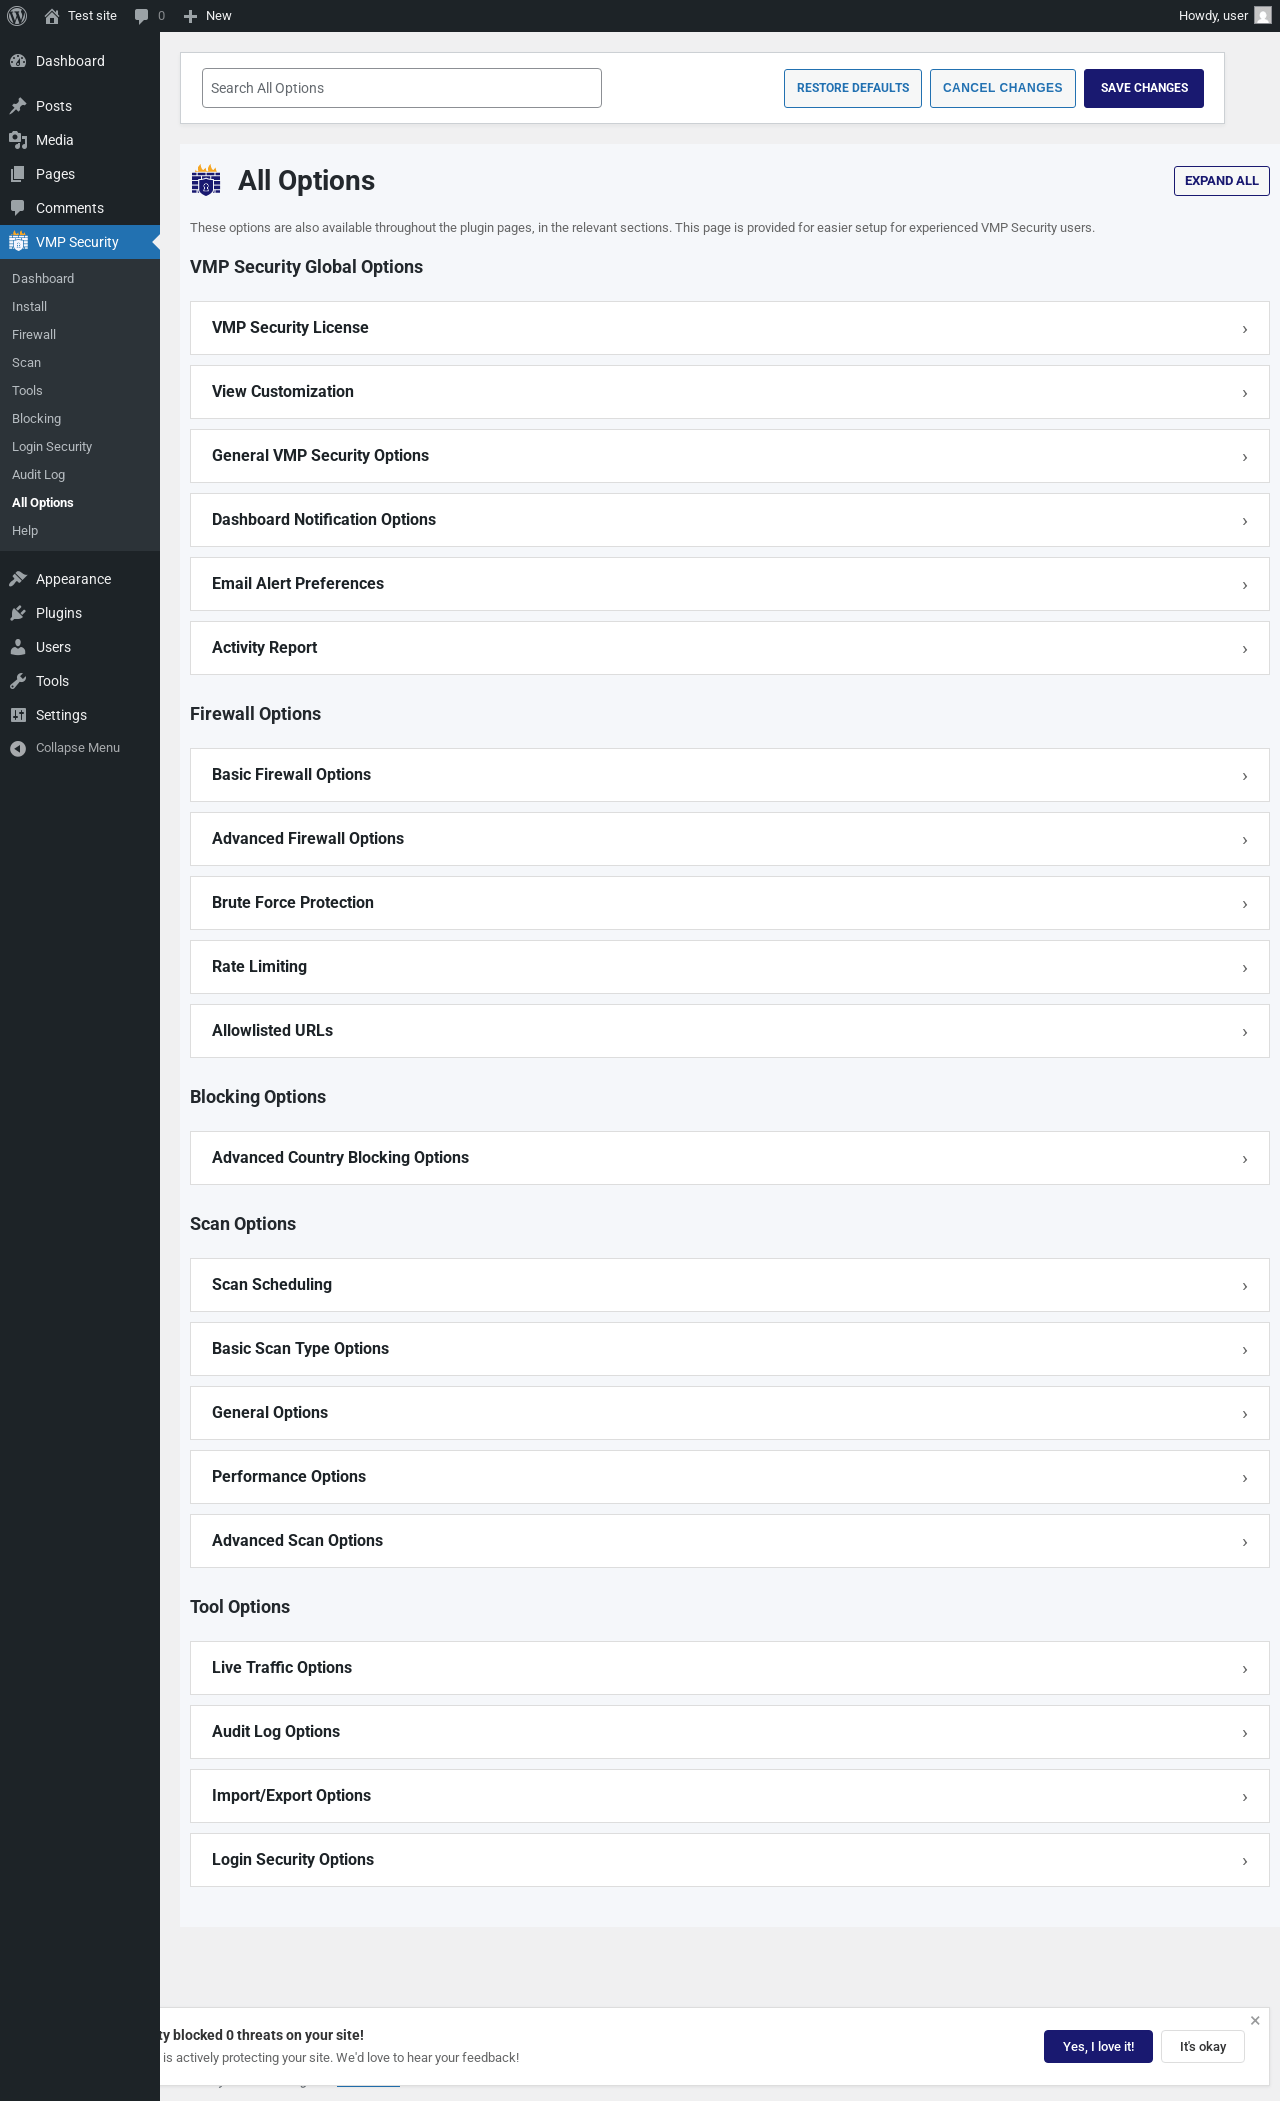
Task: Open the Install submenu item
Action: click(80, 307)
